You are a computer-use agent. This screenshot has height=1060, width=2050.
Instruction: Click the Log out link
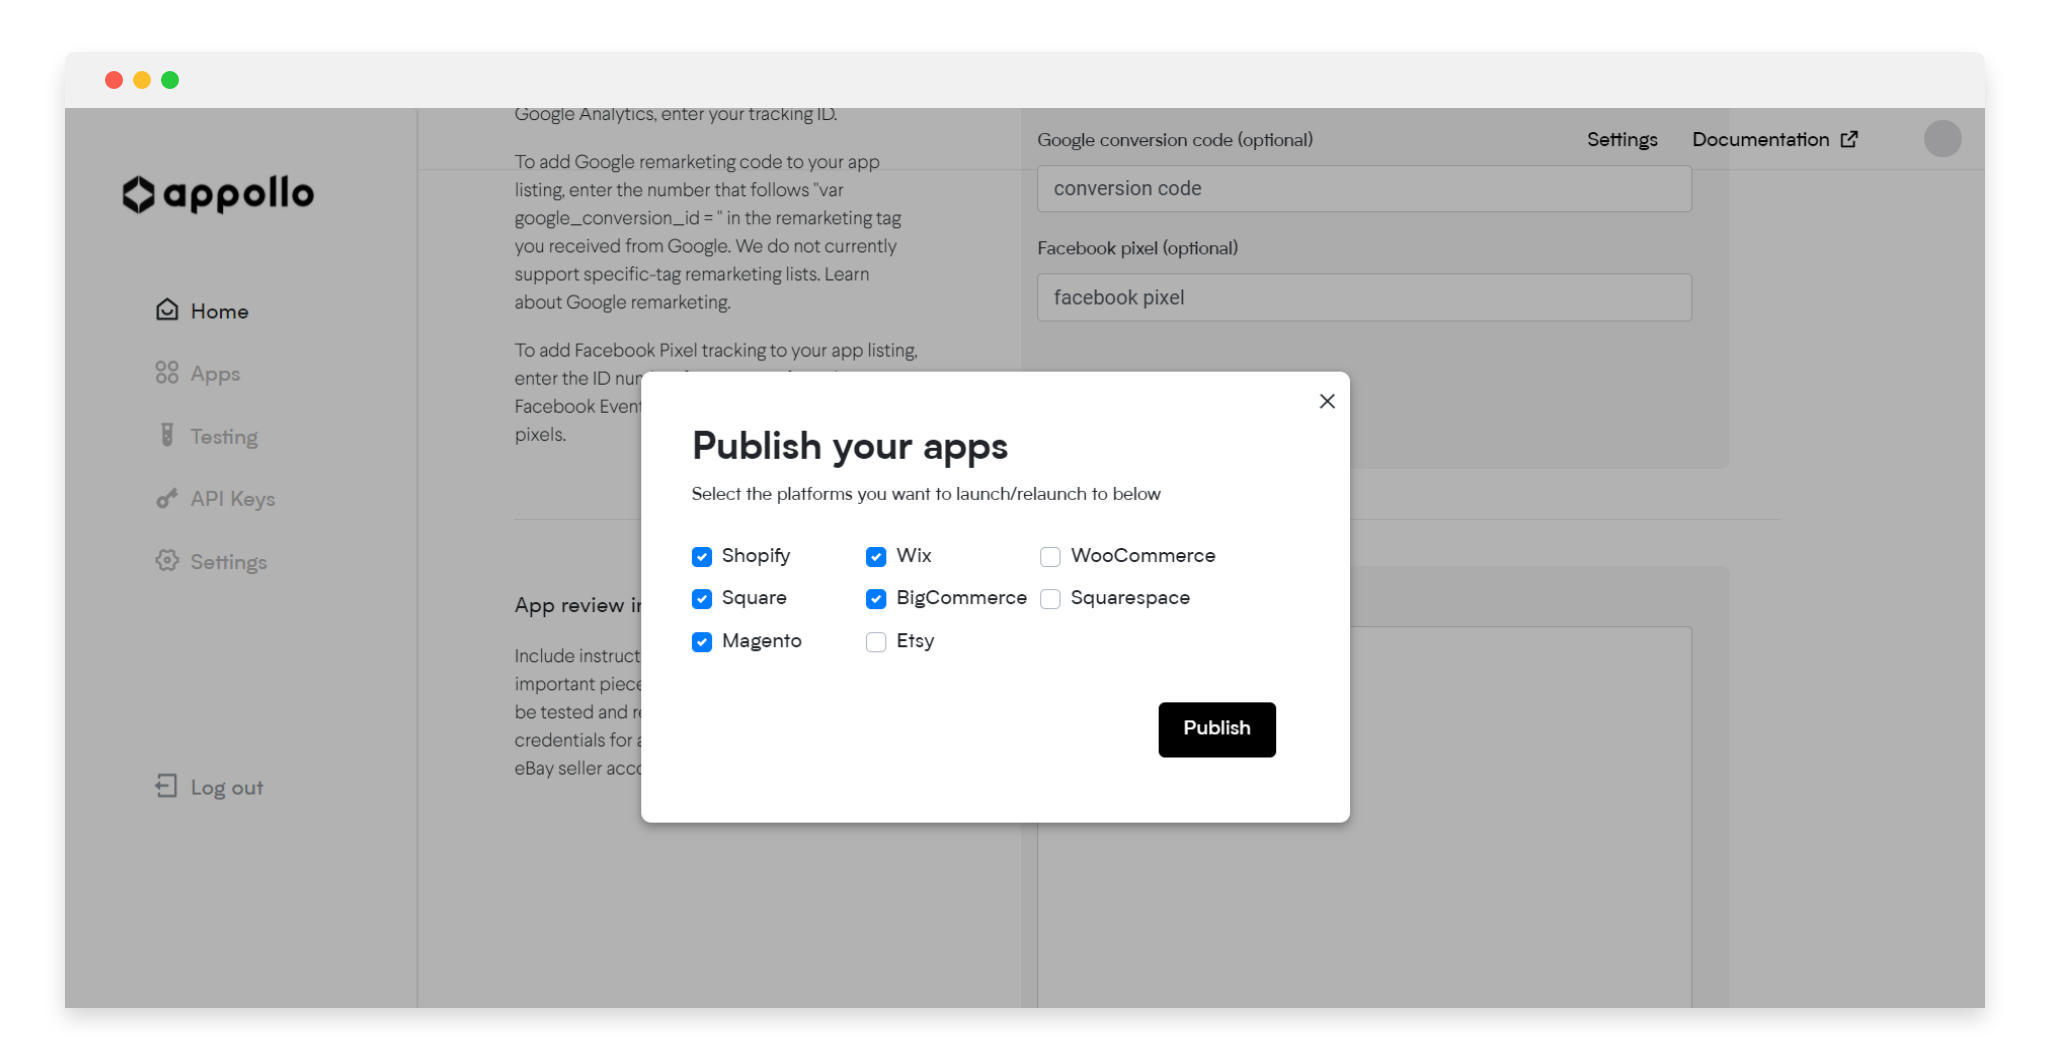pos(209,787)
